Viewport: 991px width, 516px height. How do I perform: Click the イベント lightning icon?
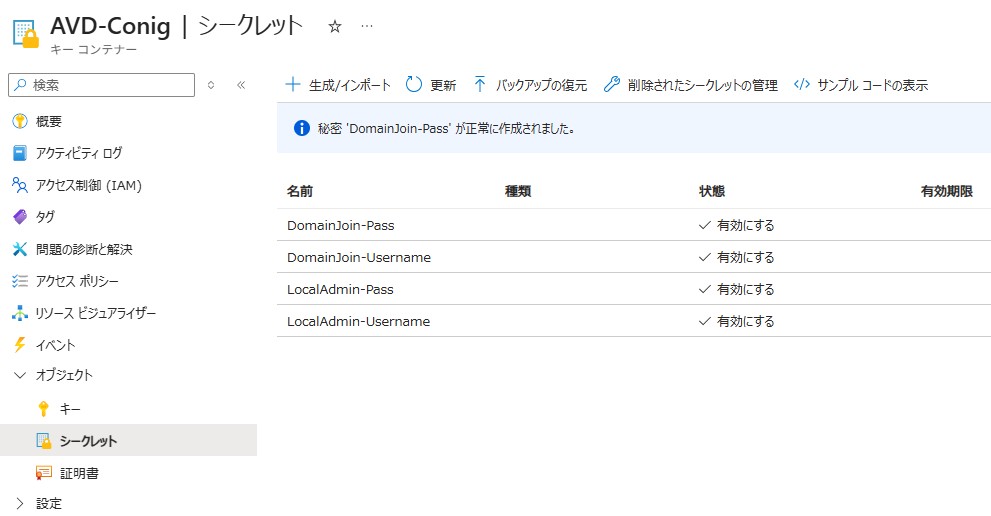tap(19, 345)
